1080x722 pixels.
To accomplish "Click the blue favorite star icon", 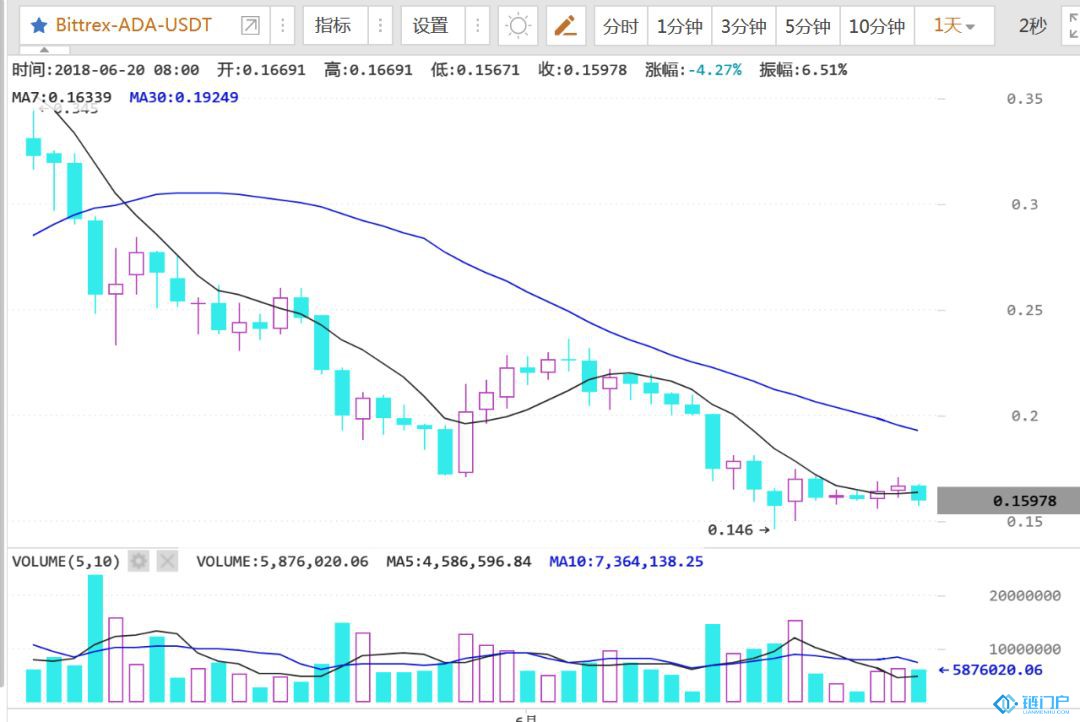I will 39,25.
